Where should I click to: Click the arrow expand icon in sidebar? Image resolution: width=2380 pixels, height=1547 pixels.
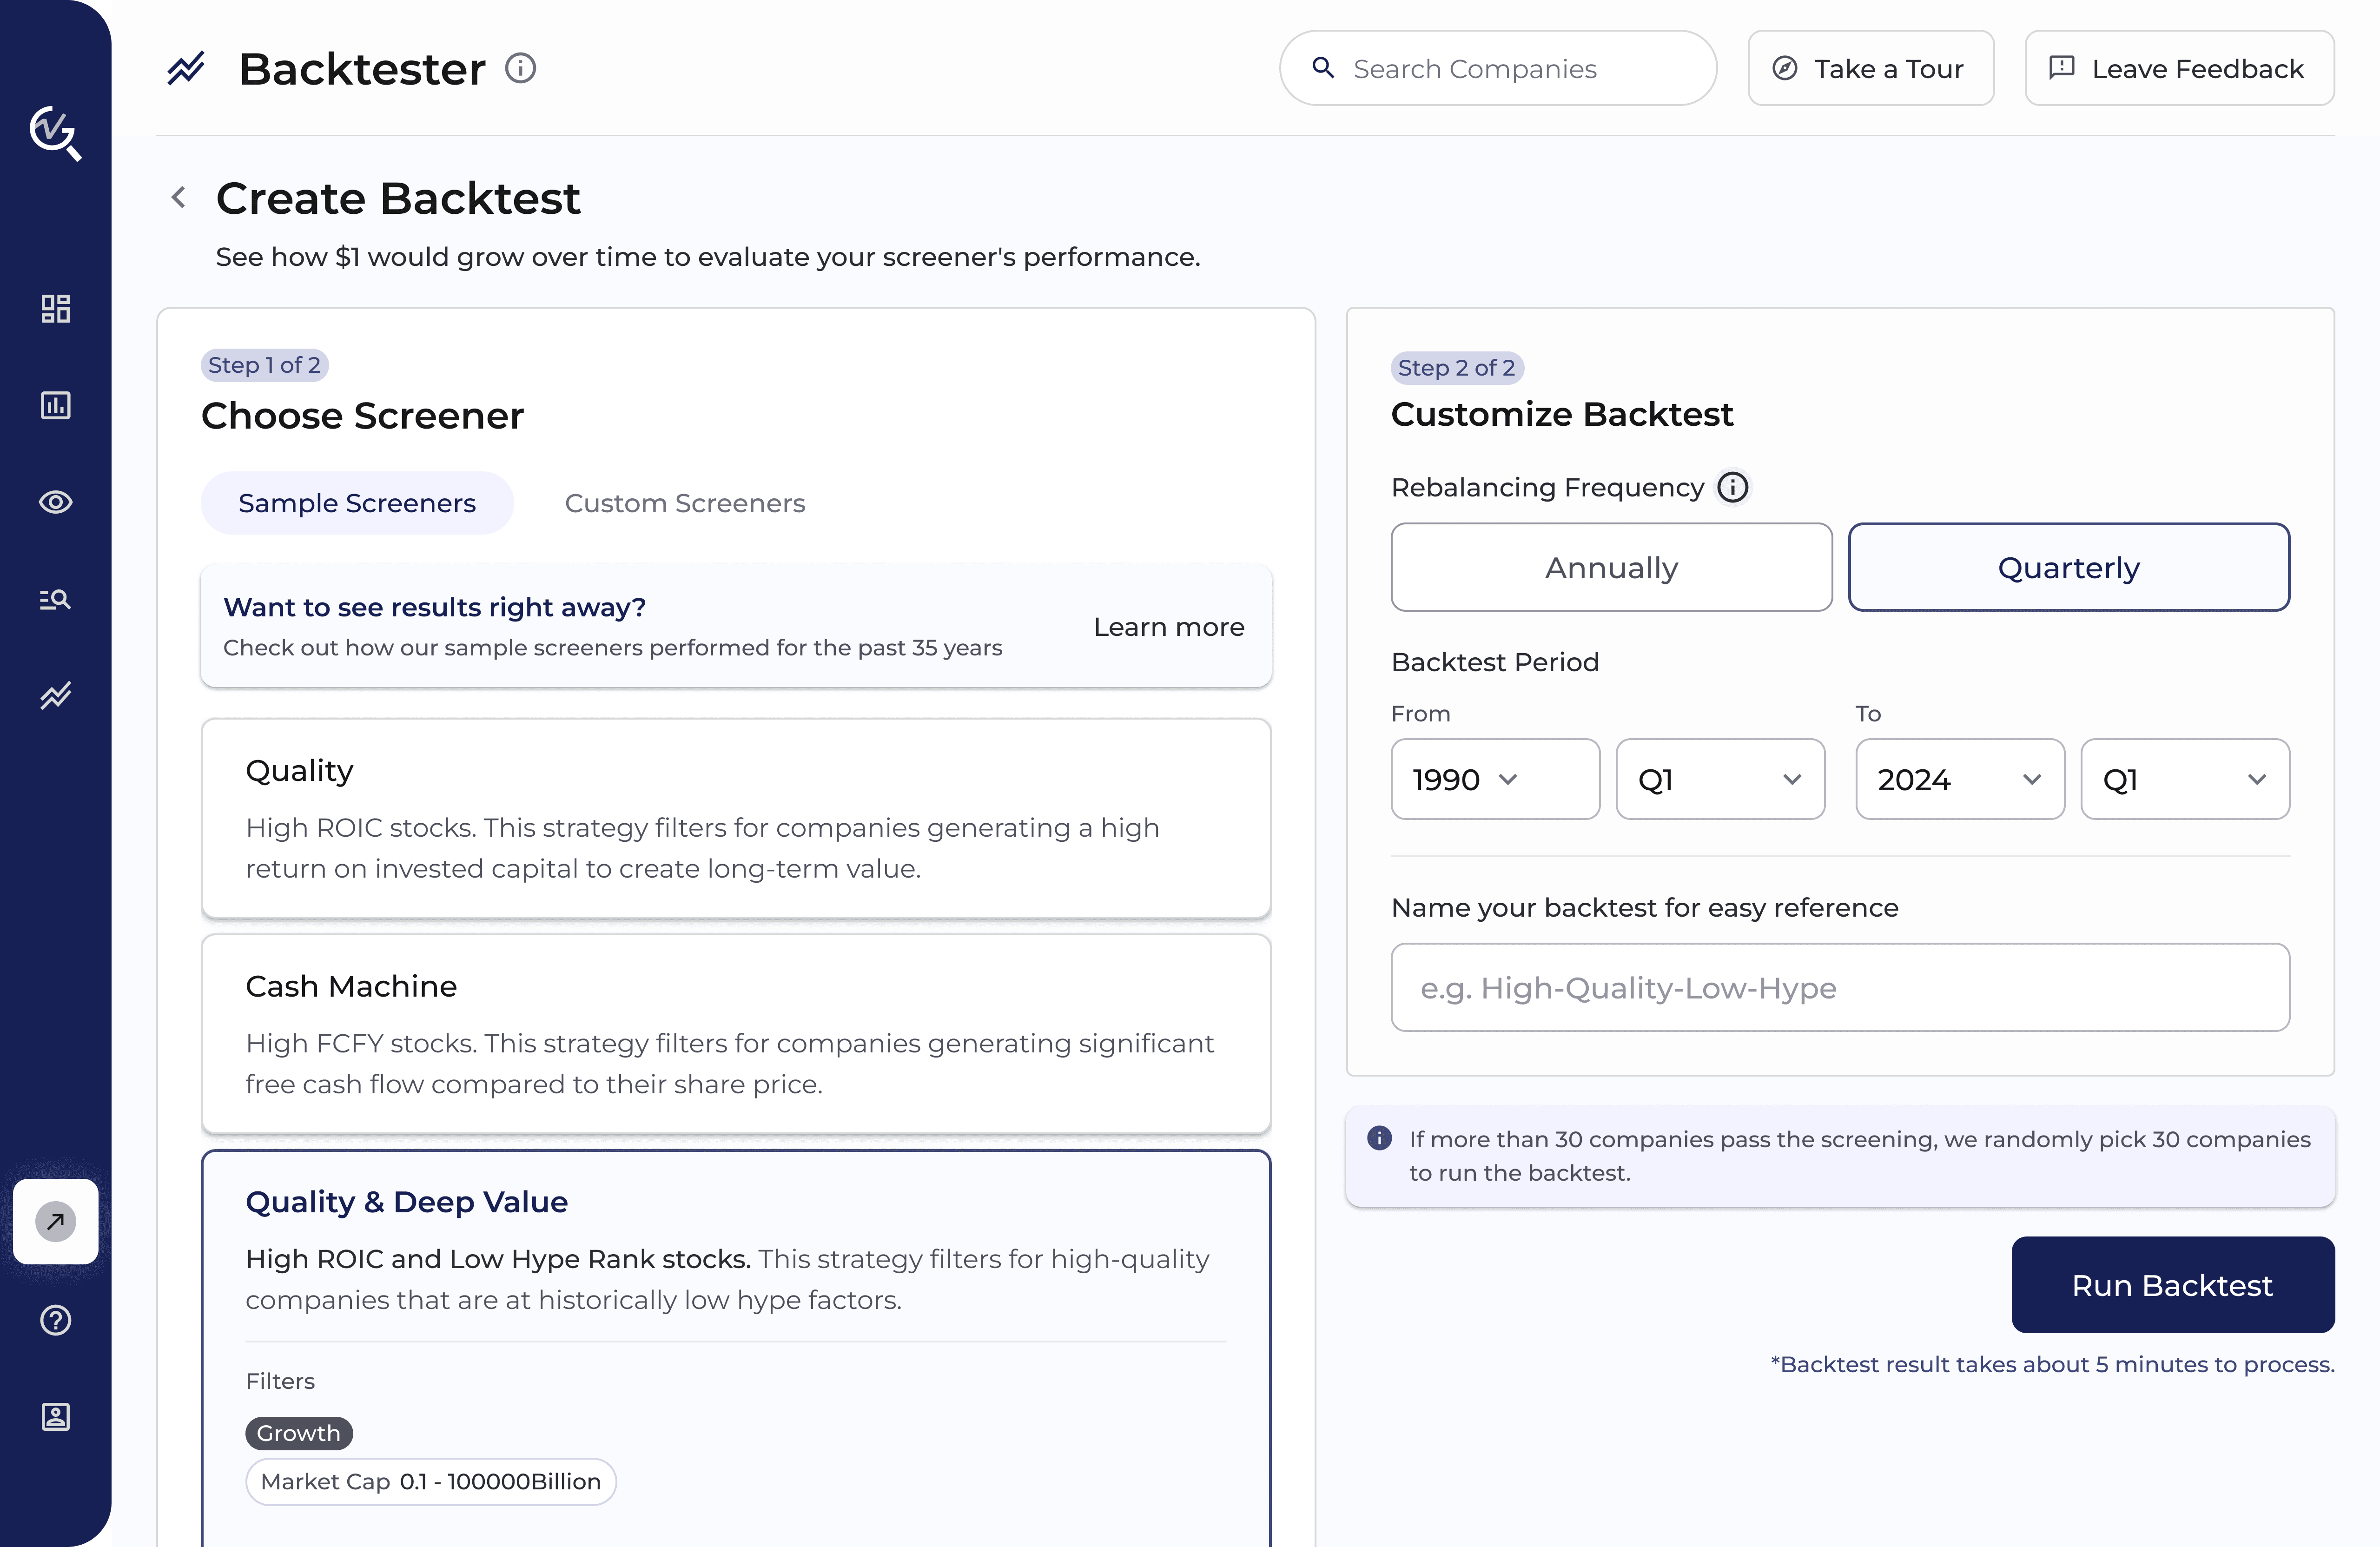pos(55,1221)
